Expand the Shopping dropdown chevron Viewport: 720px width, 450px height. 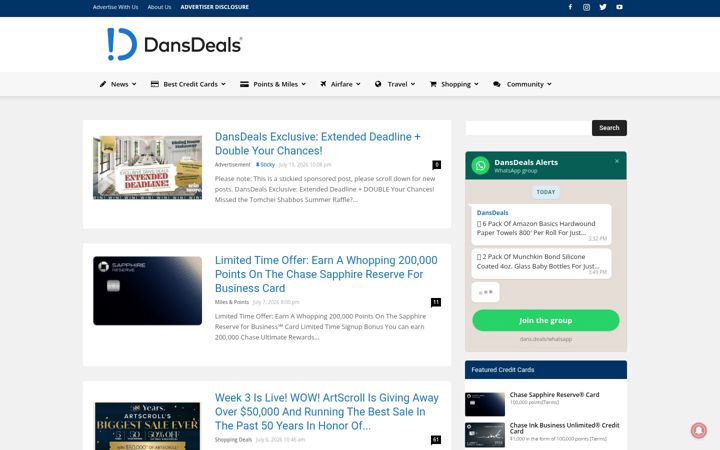[476, 84]
